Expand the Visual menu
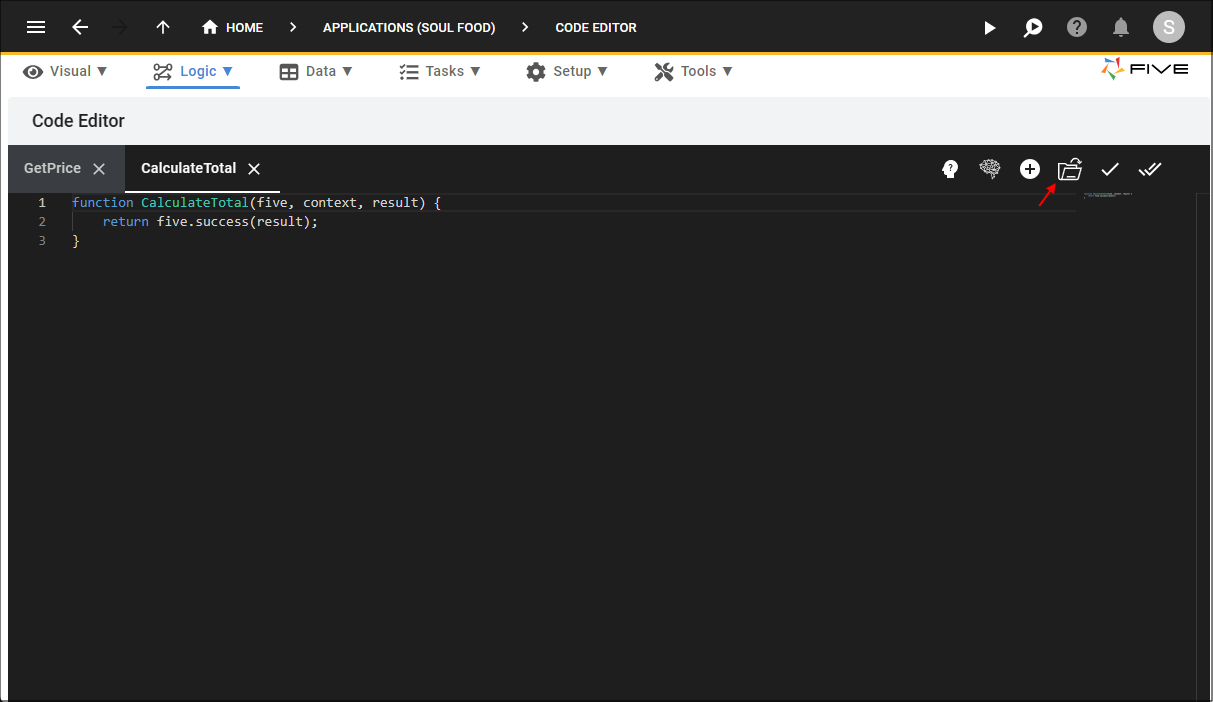Screen dimensions: 1213x702 [65, 71]
